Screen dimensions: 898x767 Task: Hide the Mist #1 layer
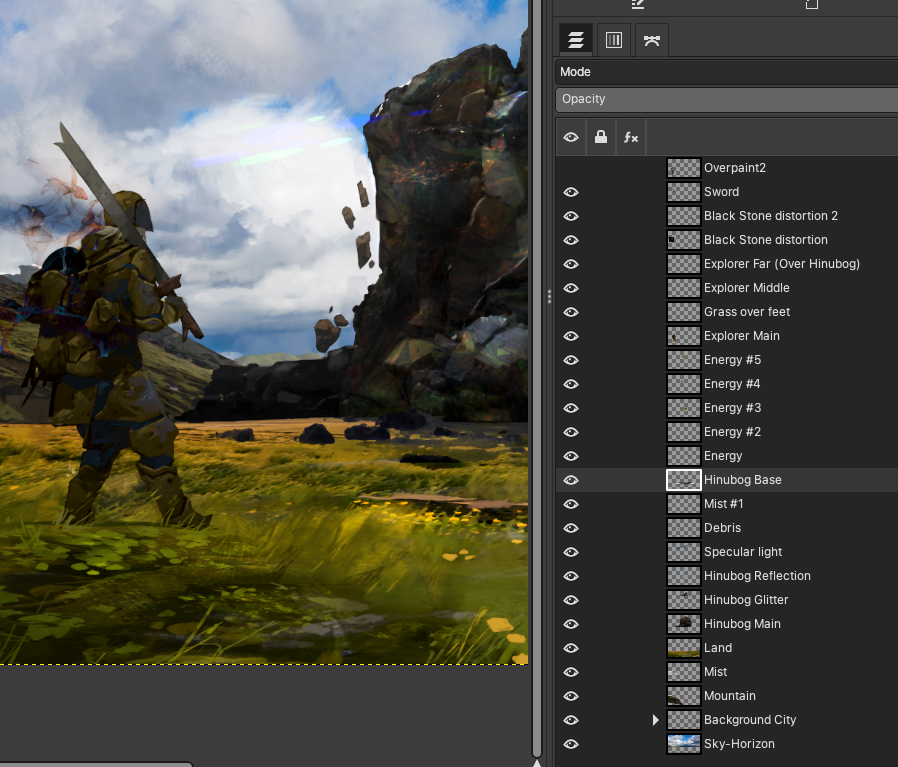point(571,504)
